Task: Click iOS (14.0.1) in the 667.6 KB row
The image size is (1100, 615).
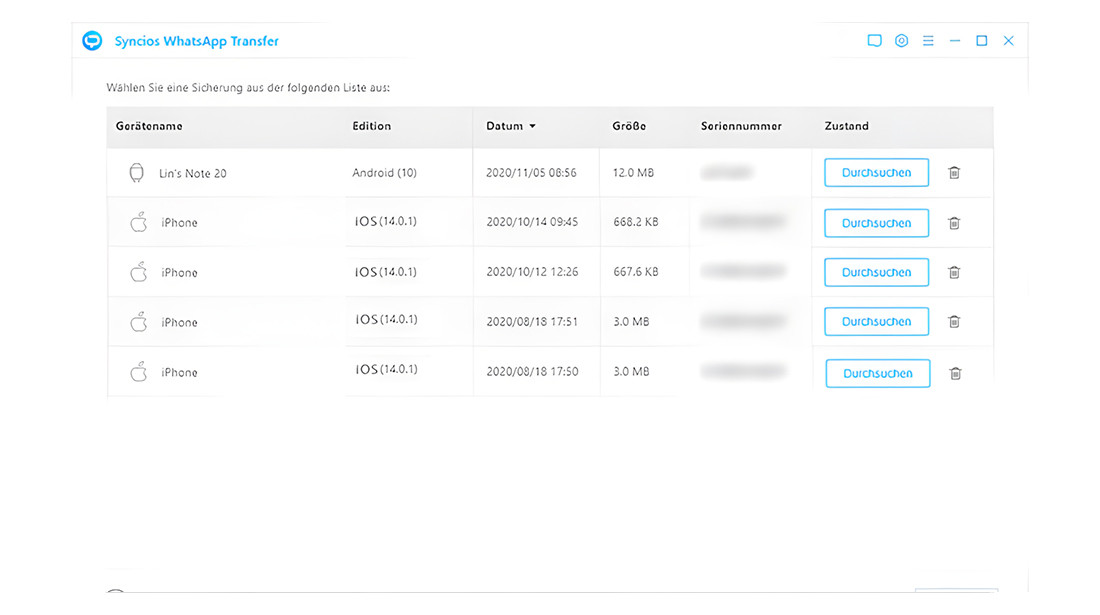Action: 386,271
